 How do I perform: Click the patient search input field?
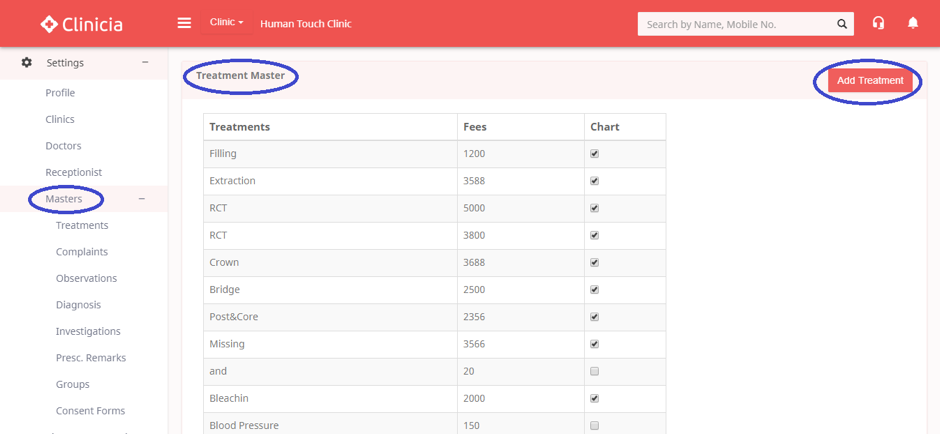(735, 24)
